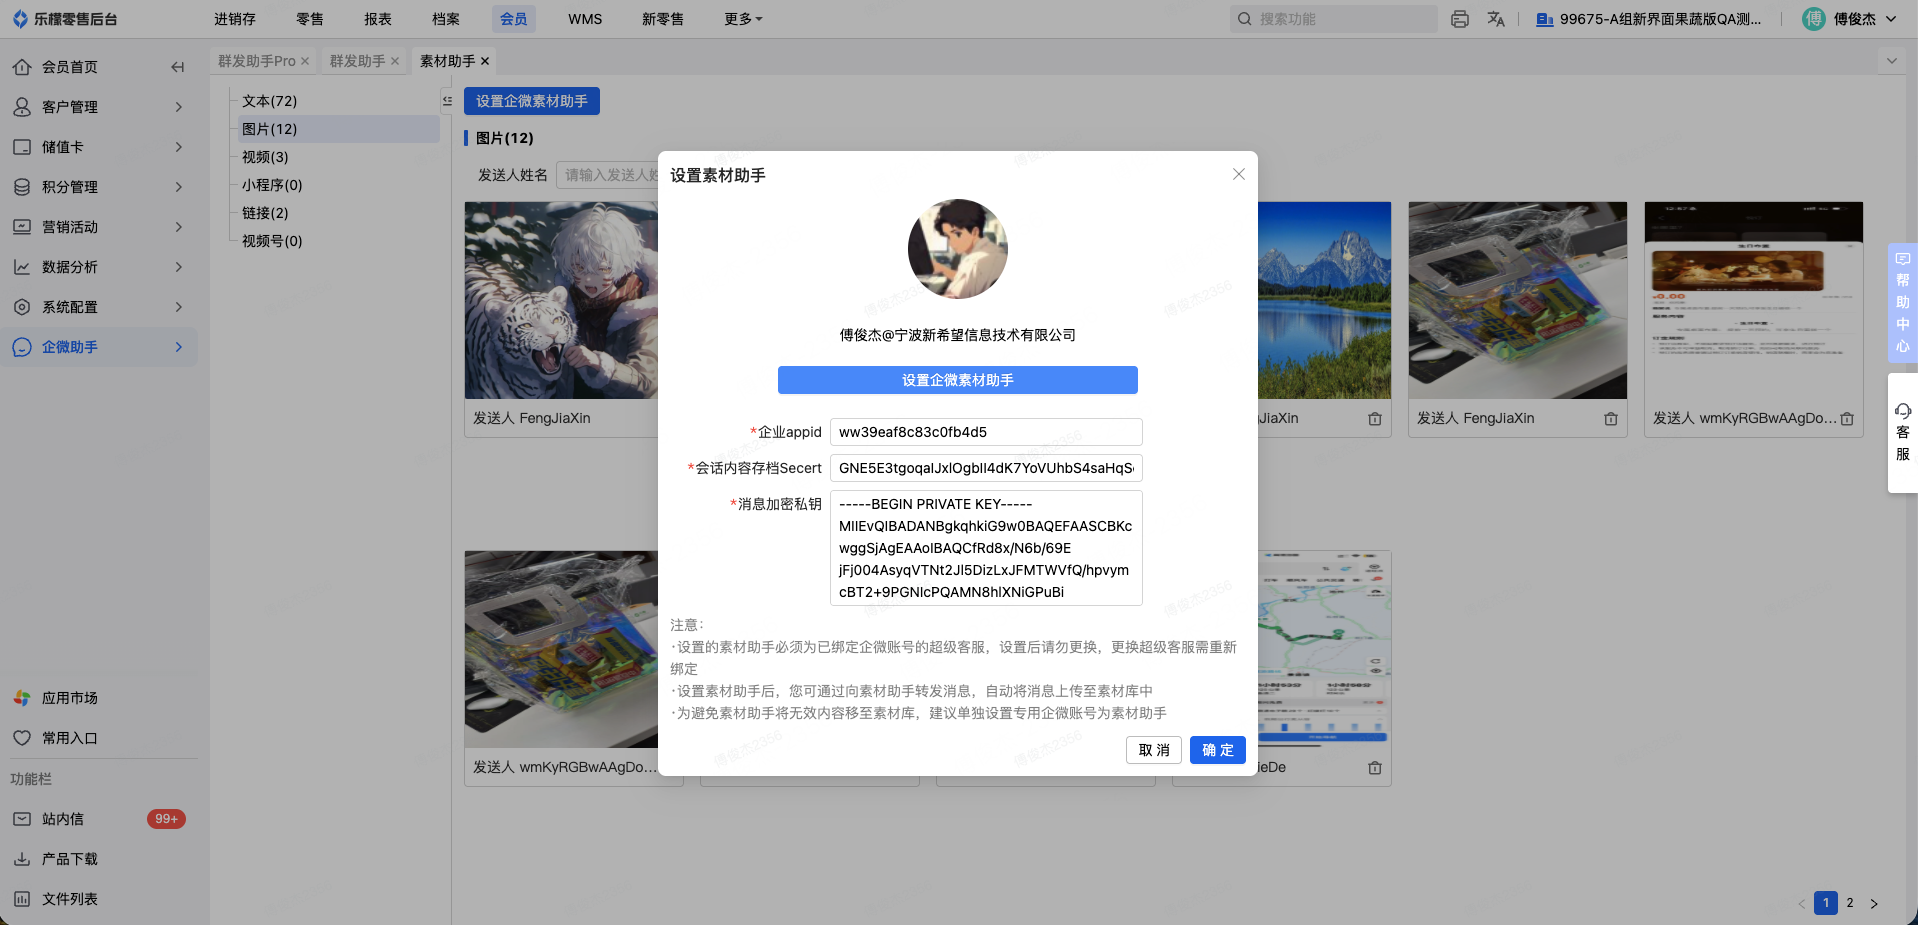
Task: Expand the tab list dropdown chevron
Action: [x=1891, y=61]
